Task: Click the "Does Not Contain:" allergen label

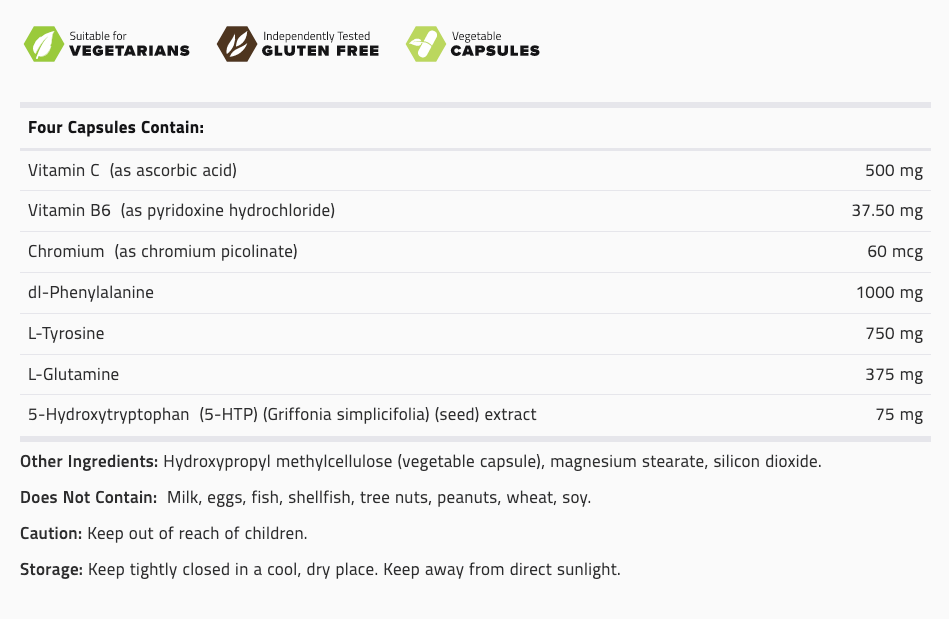Action: tap(88, 498)
